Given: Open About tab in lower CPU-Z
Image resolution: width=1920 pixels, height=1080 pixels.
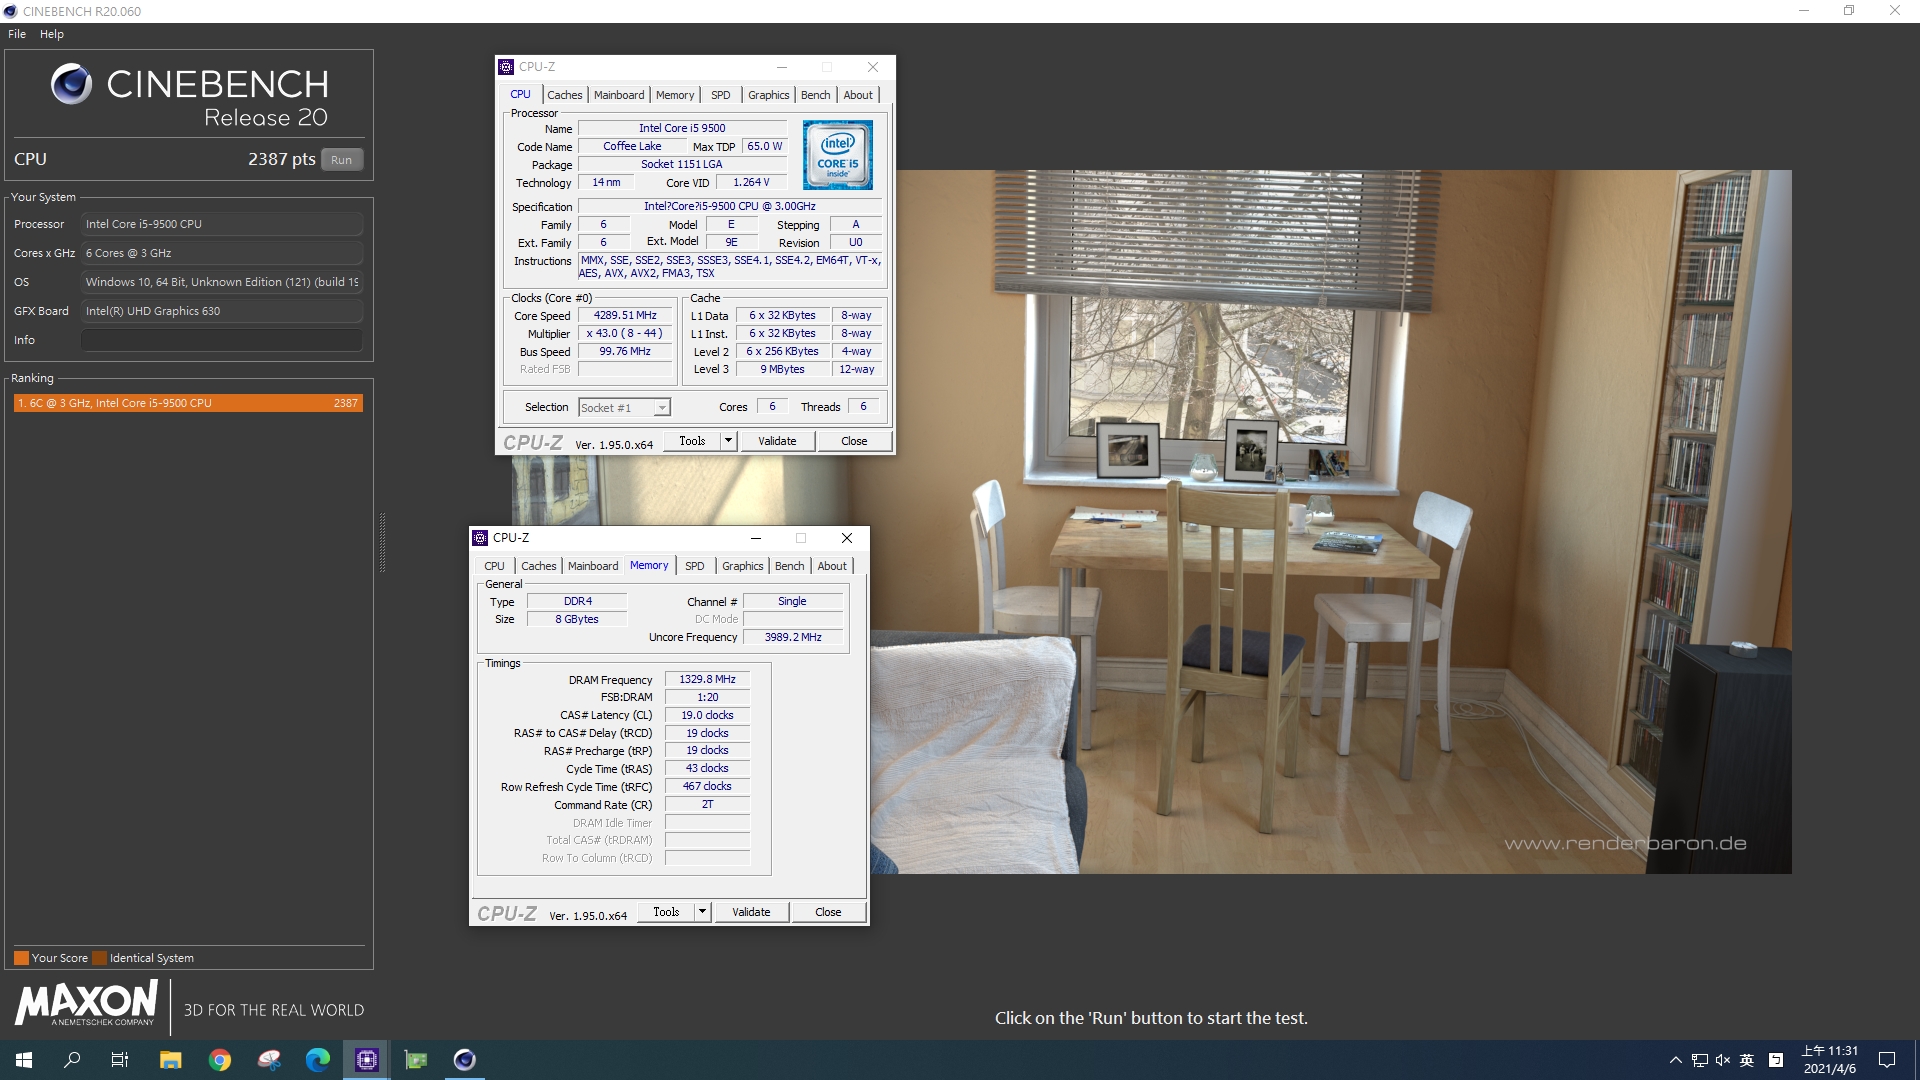Looking at the screenshot, I should [x=832, y=566].
